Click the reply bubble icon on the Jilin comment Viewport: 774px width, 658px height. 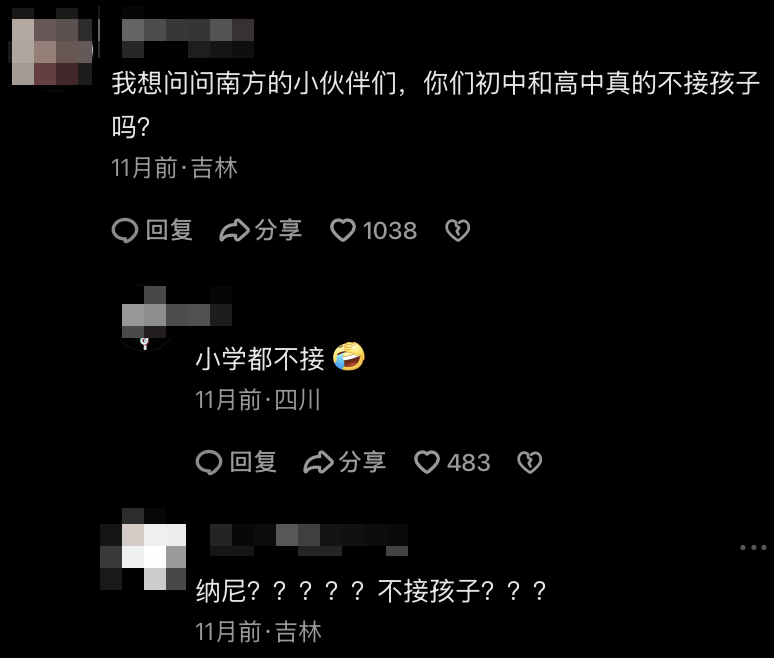(x=124, y=230)
